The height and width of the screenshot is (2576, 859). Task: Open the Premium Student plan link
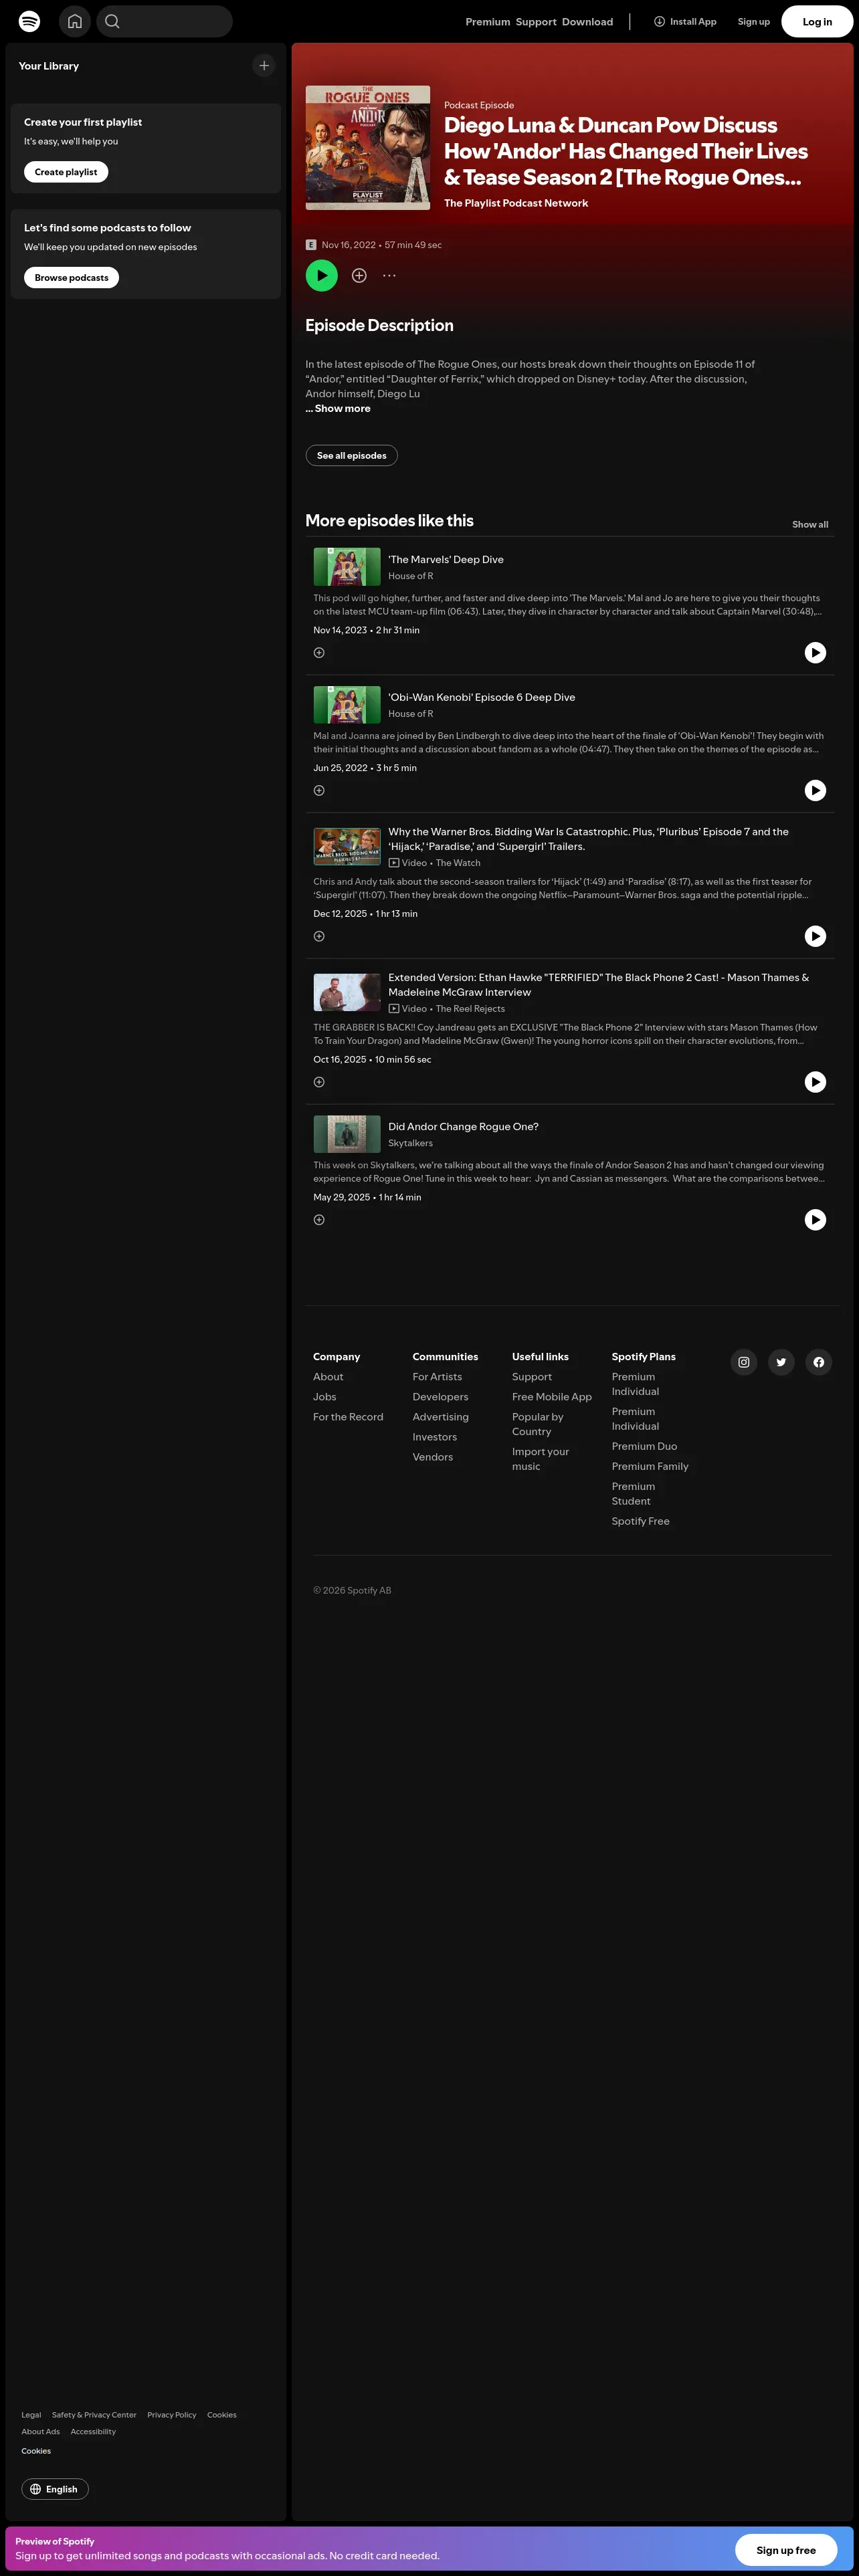coord(634,1494)
